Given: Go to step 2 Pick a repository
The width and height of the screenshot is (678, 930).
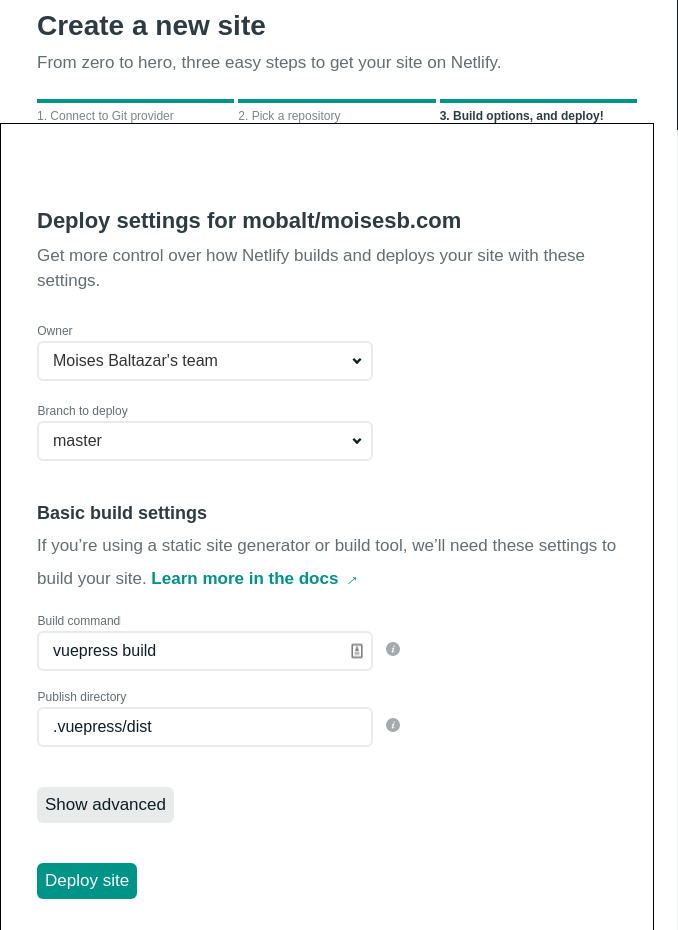Looking at the screenshot, I should click(x=289, y=116).
